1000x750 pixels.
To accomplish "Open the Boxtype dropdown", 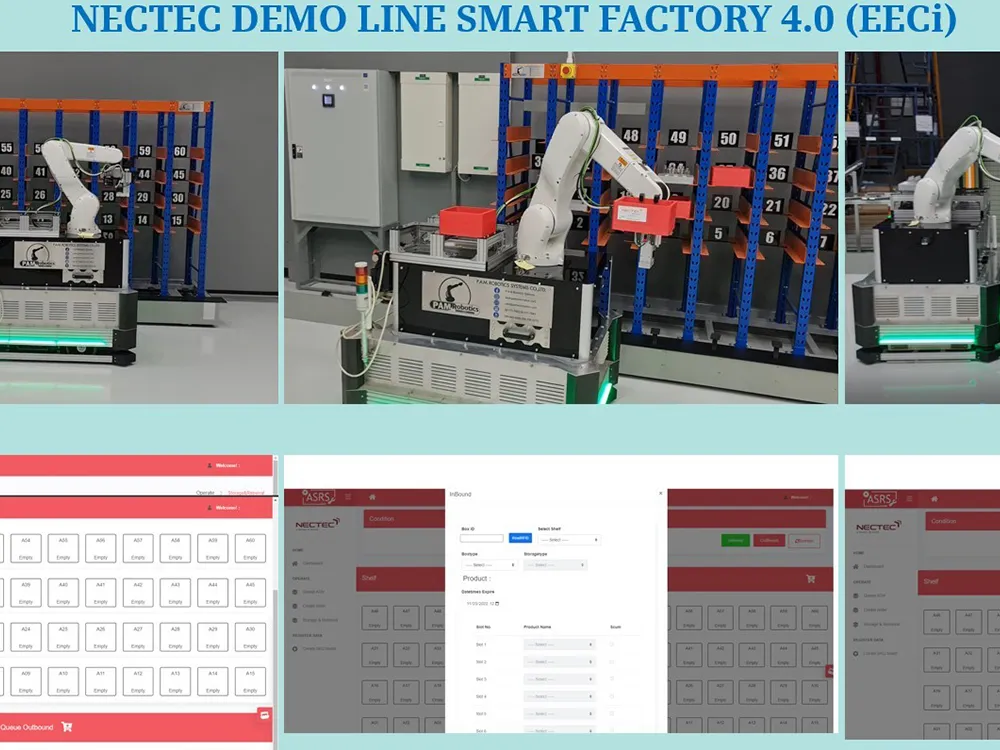I will 489,565.
